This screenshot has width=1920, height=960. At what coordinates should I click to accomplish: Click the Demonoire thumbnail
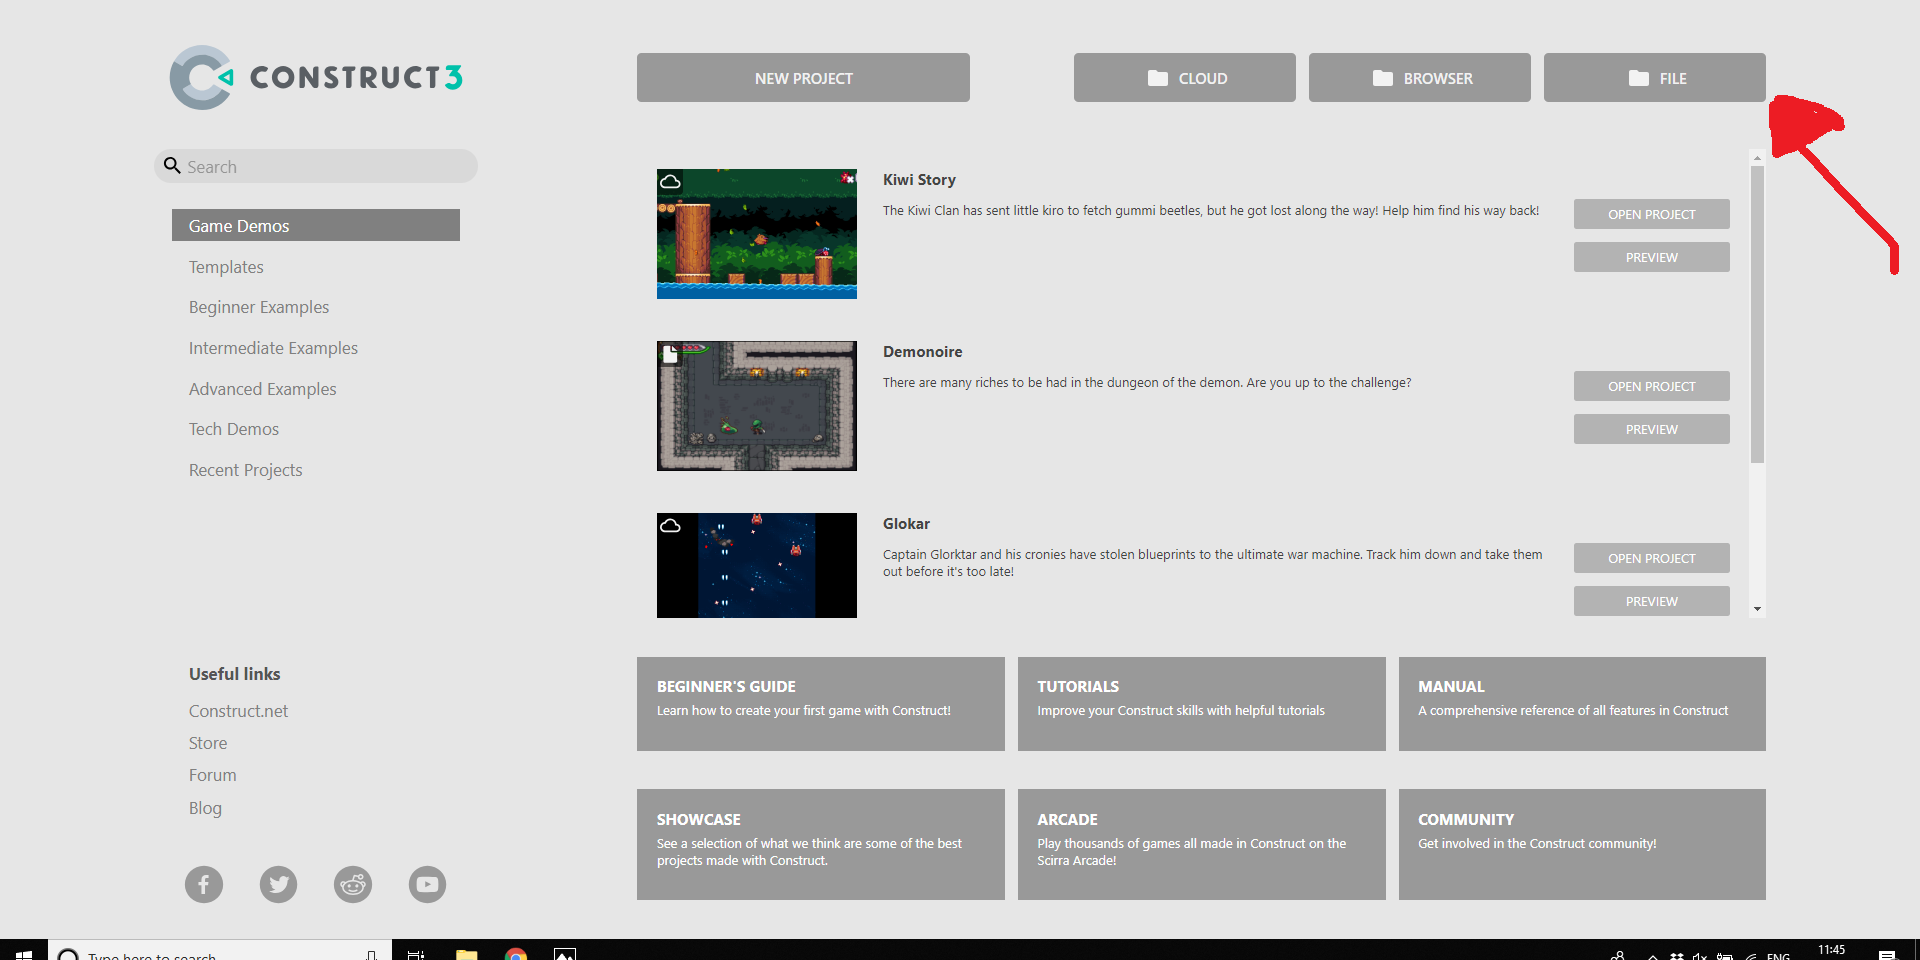[757, 406]
